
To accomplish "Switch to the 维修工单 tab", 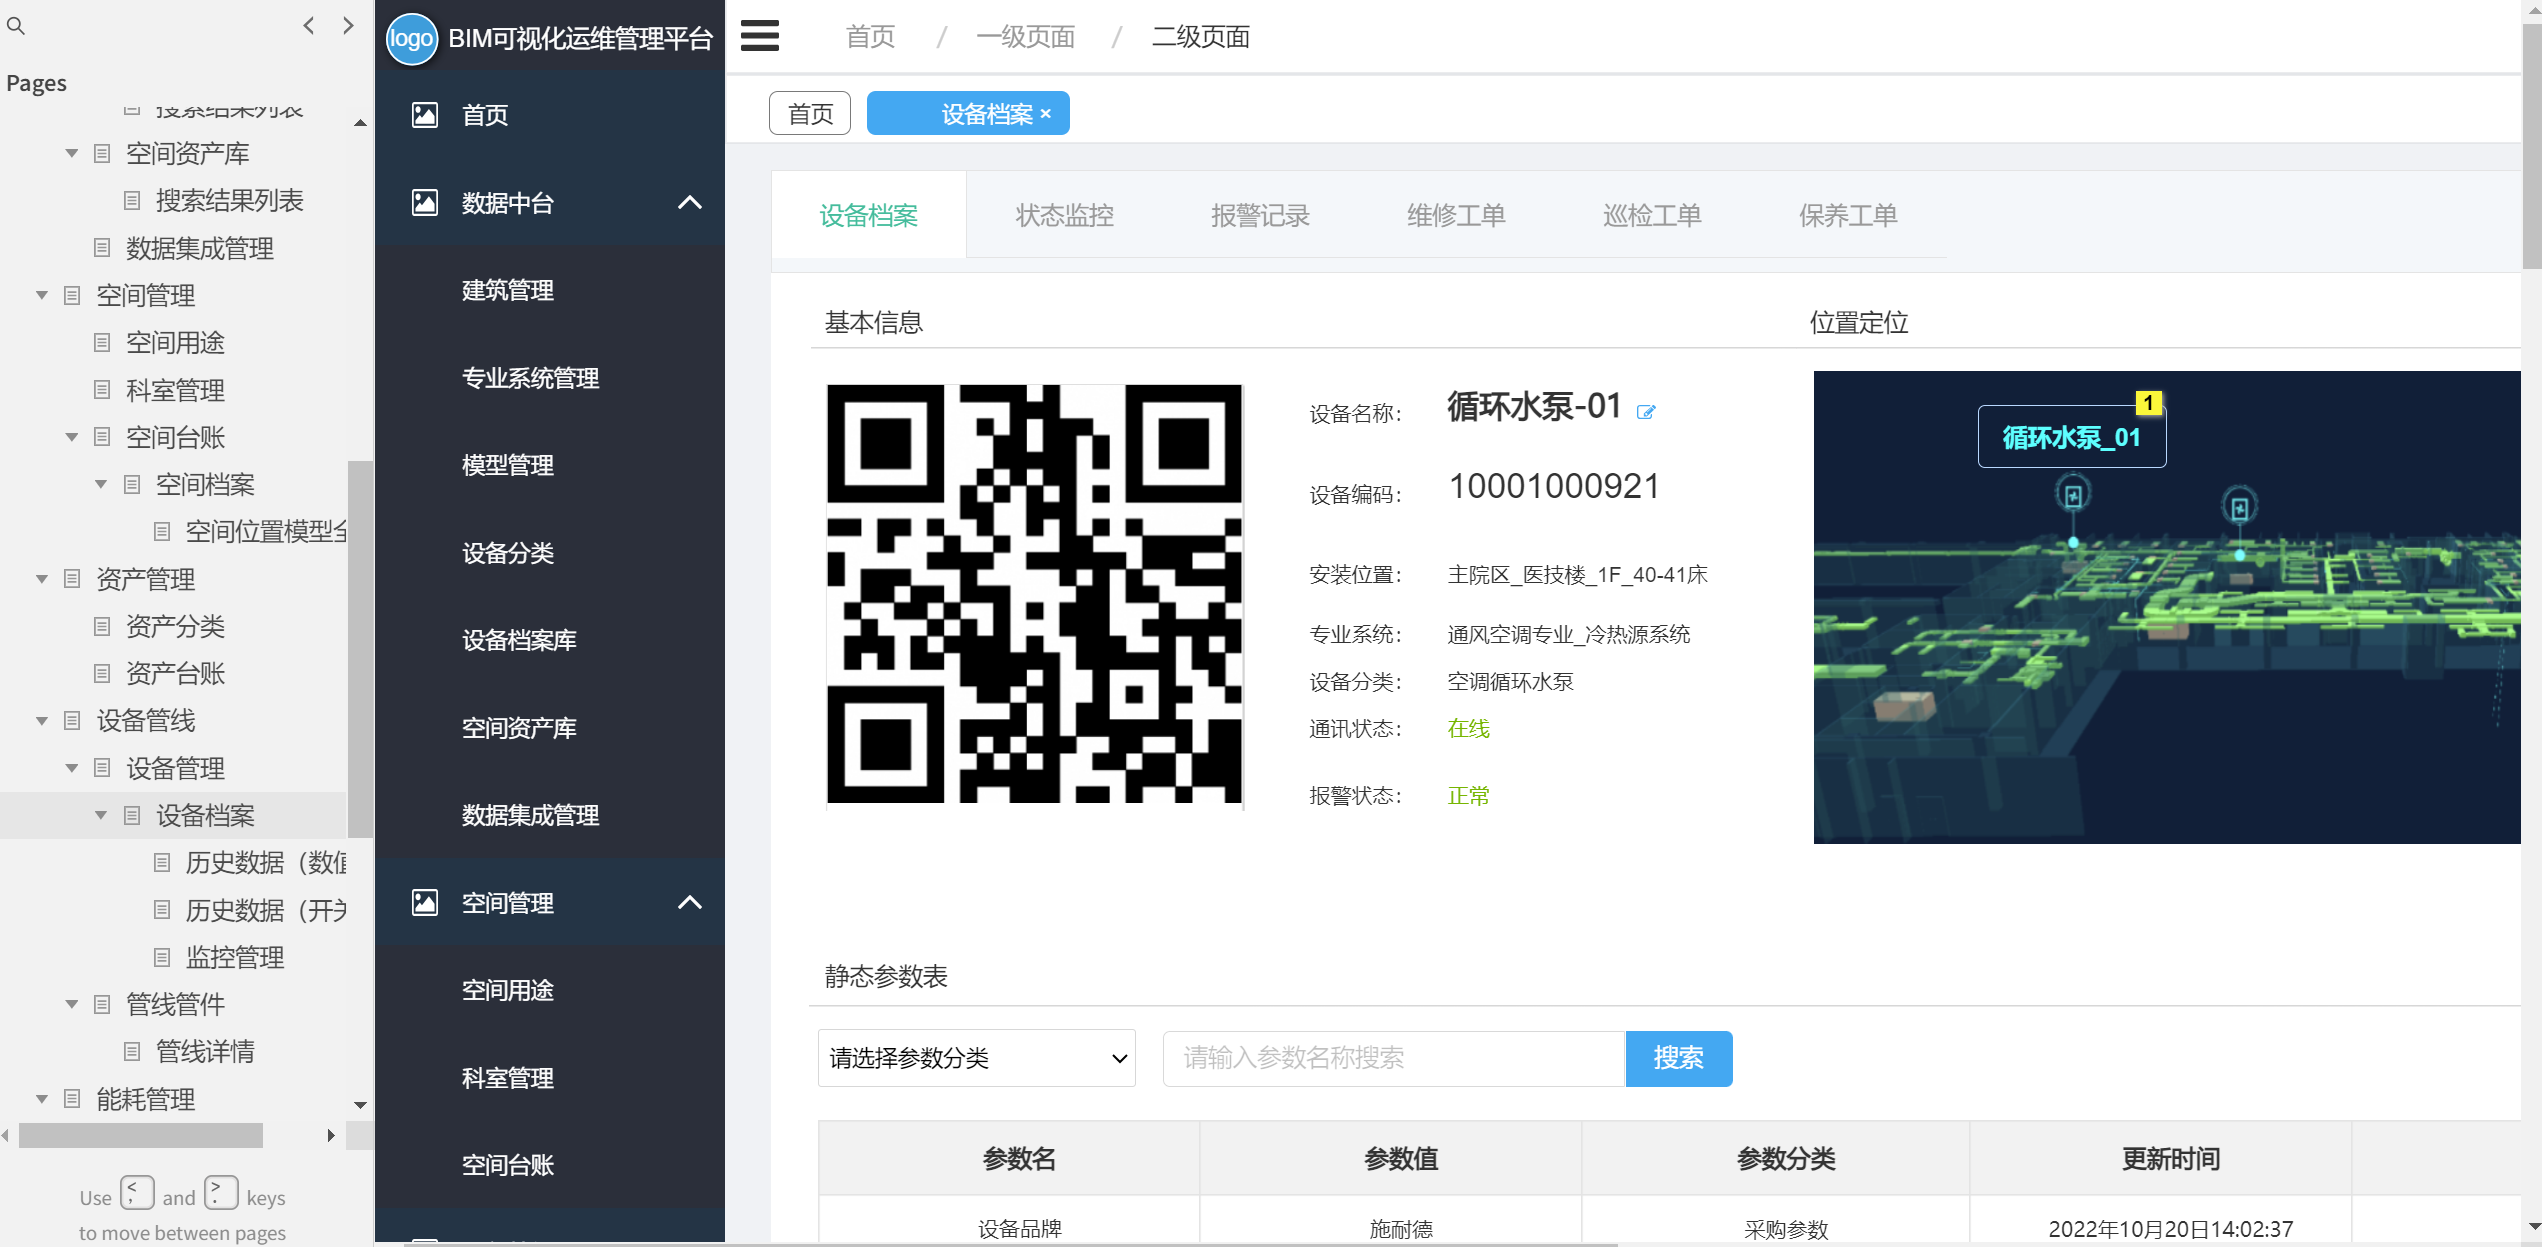I will click(1456, 215).
